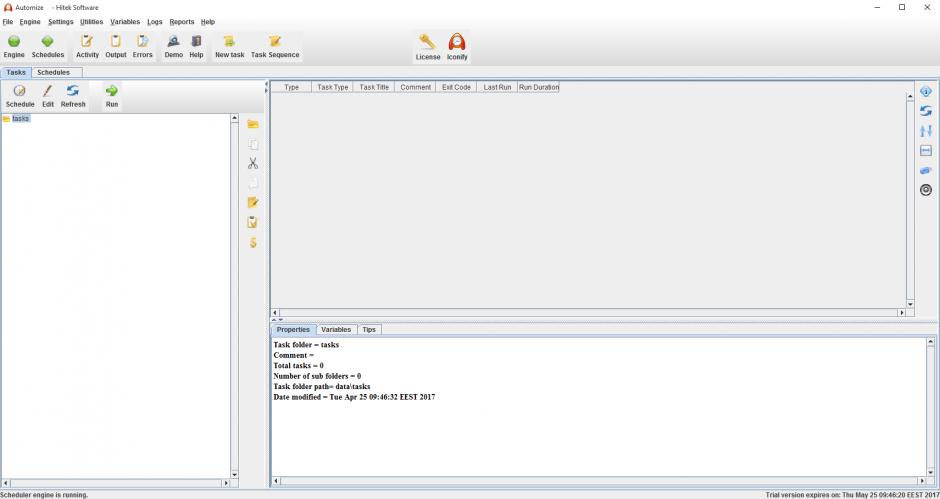Click the 'Date modified' line in Properties
This screenshot has width=940, height=499.
[x=354, y=397]
